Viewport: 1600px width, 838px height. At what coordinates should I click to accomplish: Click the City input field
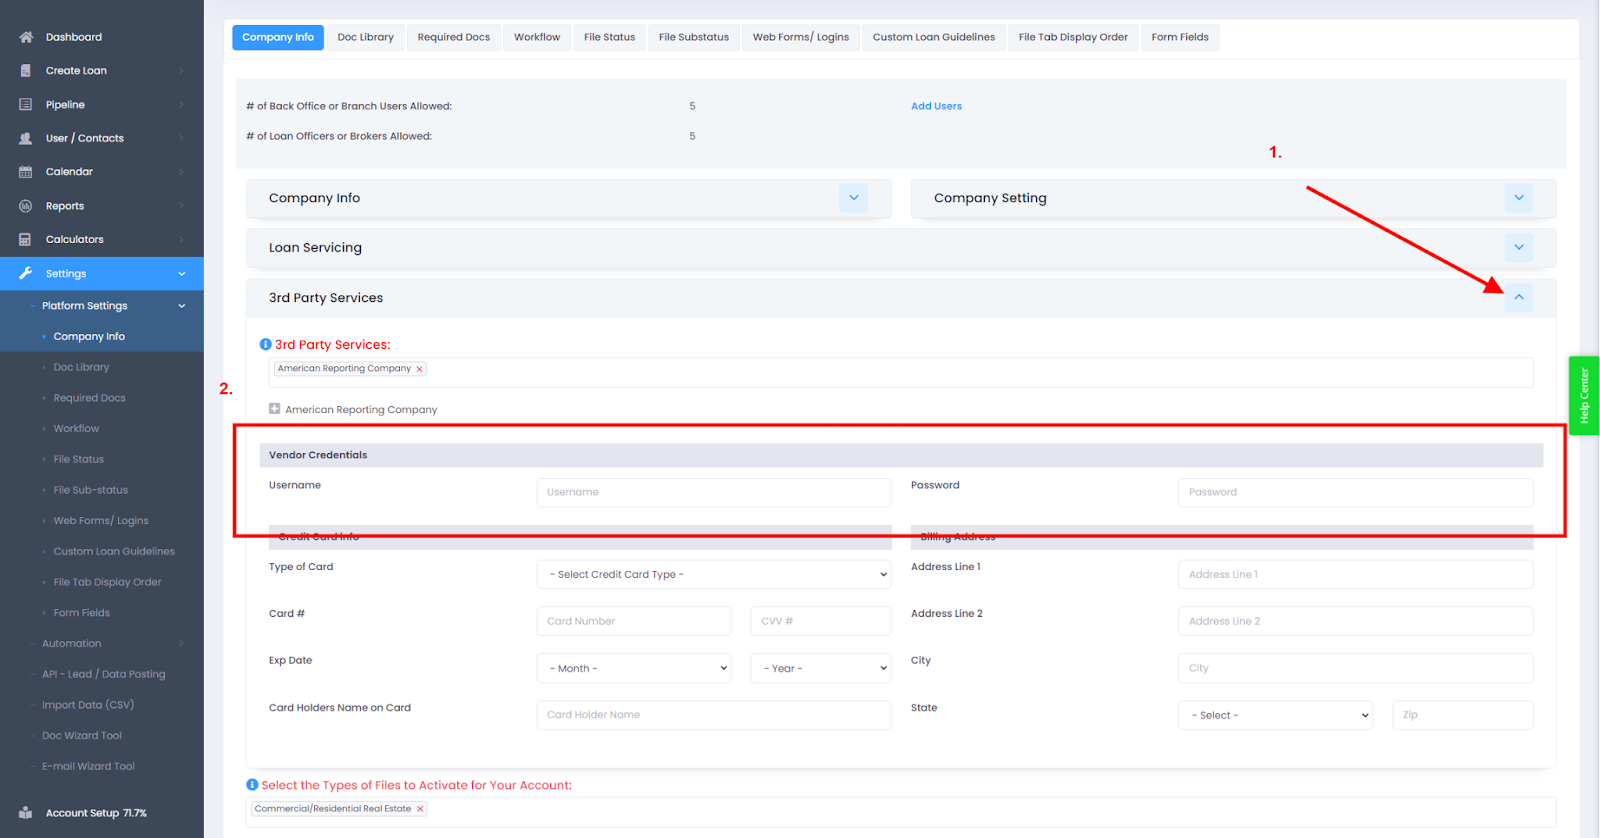[x=1356, y=668]
